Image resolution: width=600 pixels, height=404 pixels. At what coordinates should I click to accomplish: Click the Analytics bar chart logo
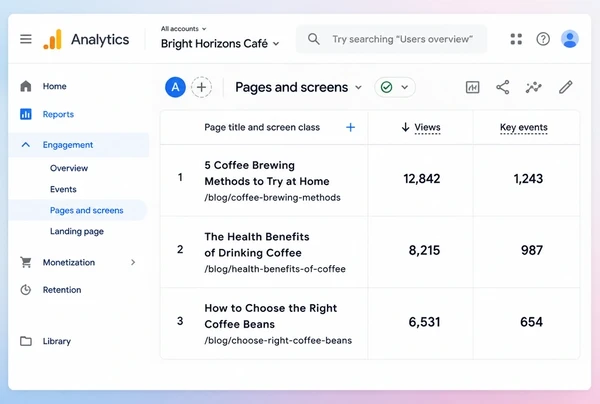pyautogui.click(x=52, y=39)
